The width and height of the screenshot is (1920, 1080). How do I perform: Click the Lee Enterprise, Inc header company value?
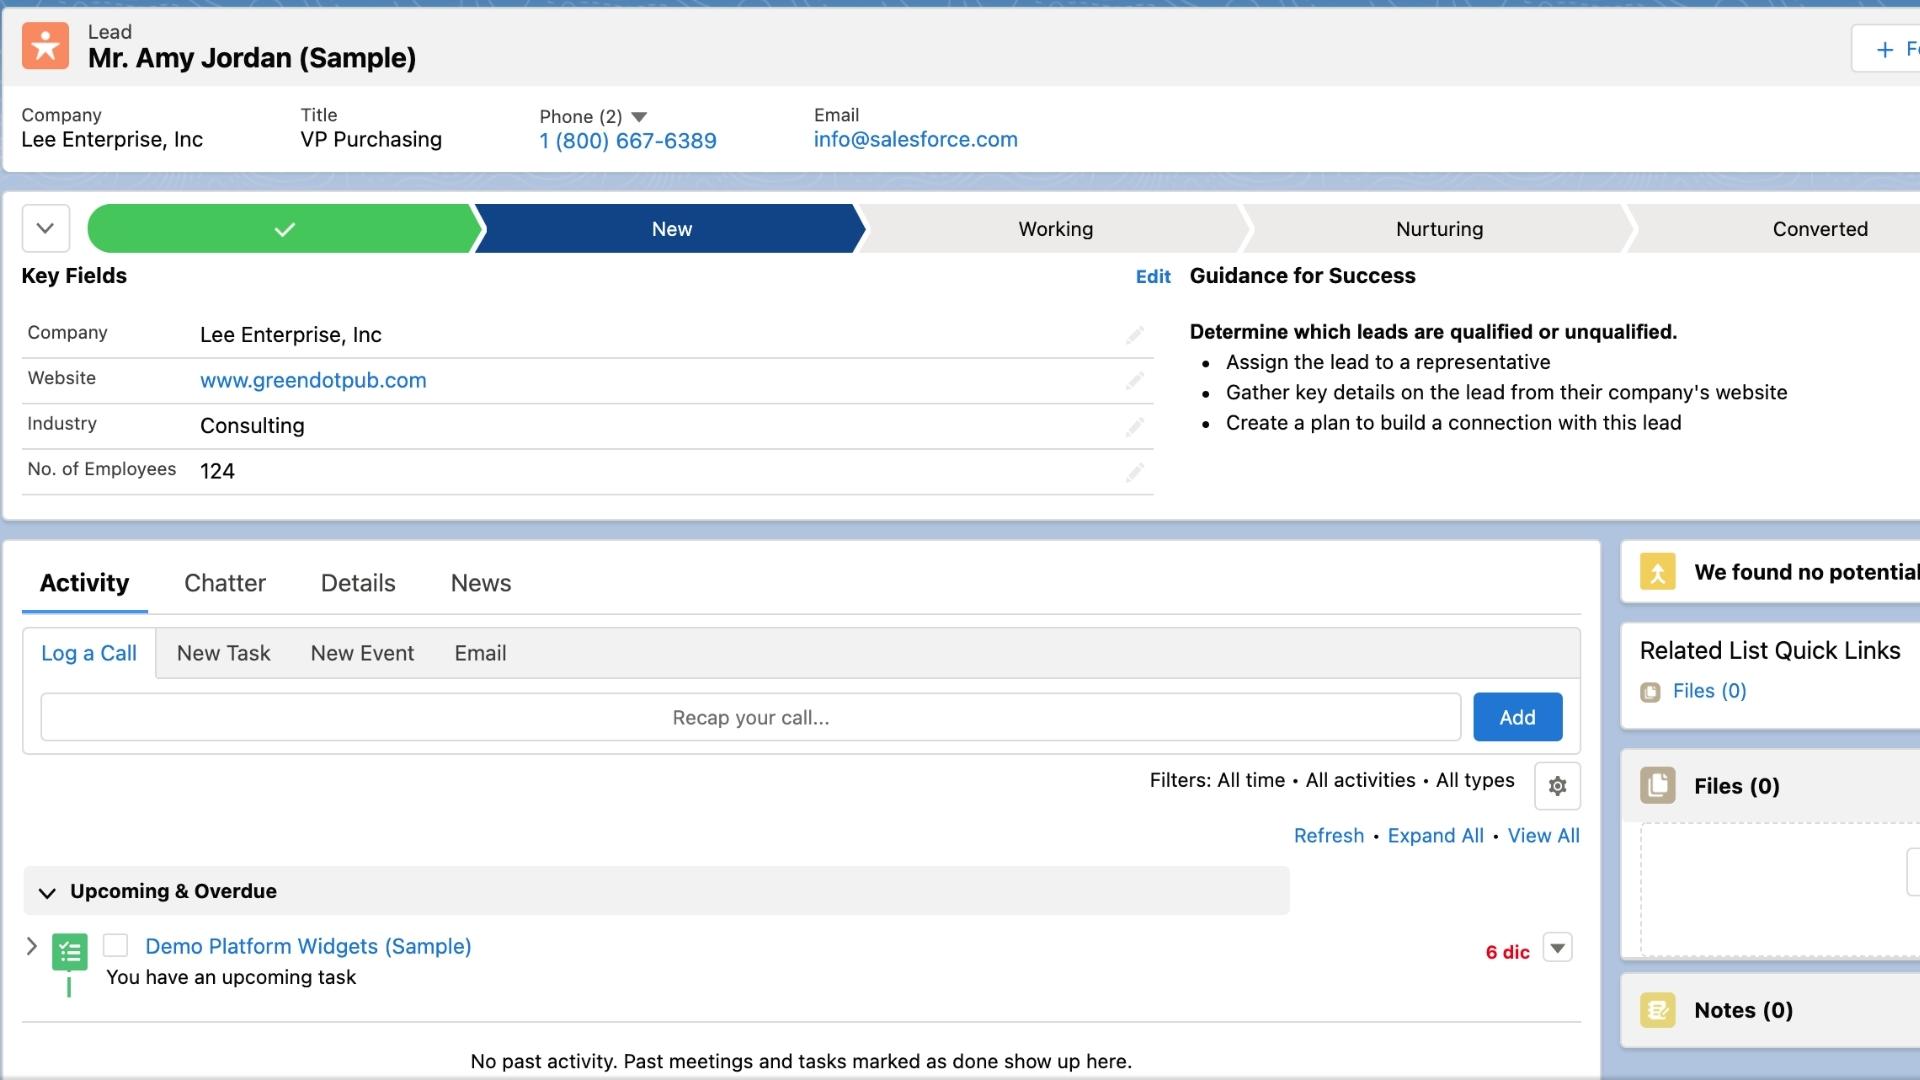tap(112, 140)
